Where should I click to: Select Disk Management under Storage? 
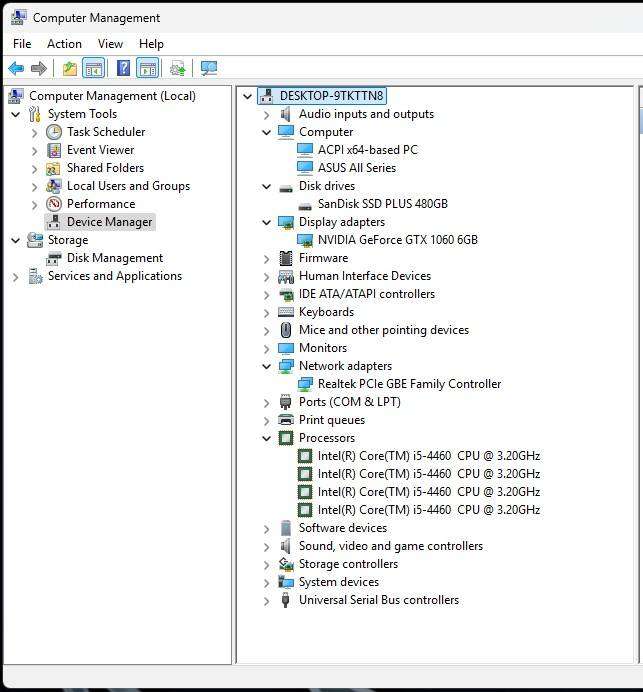click(x=114, y=258)
